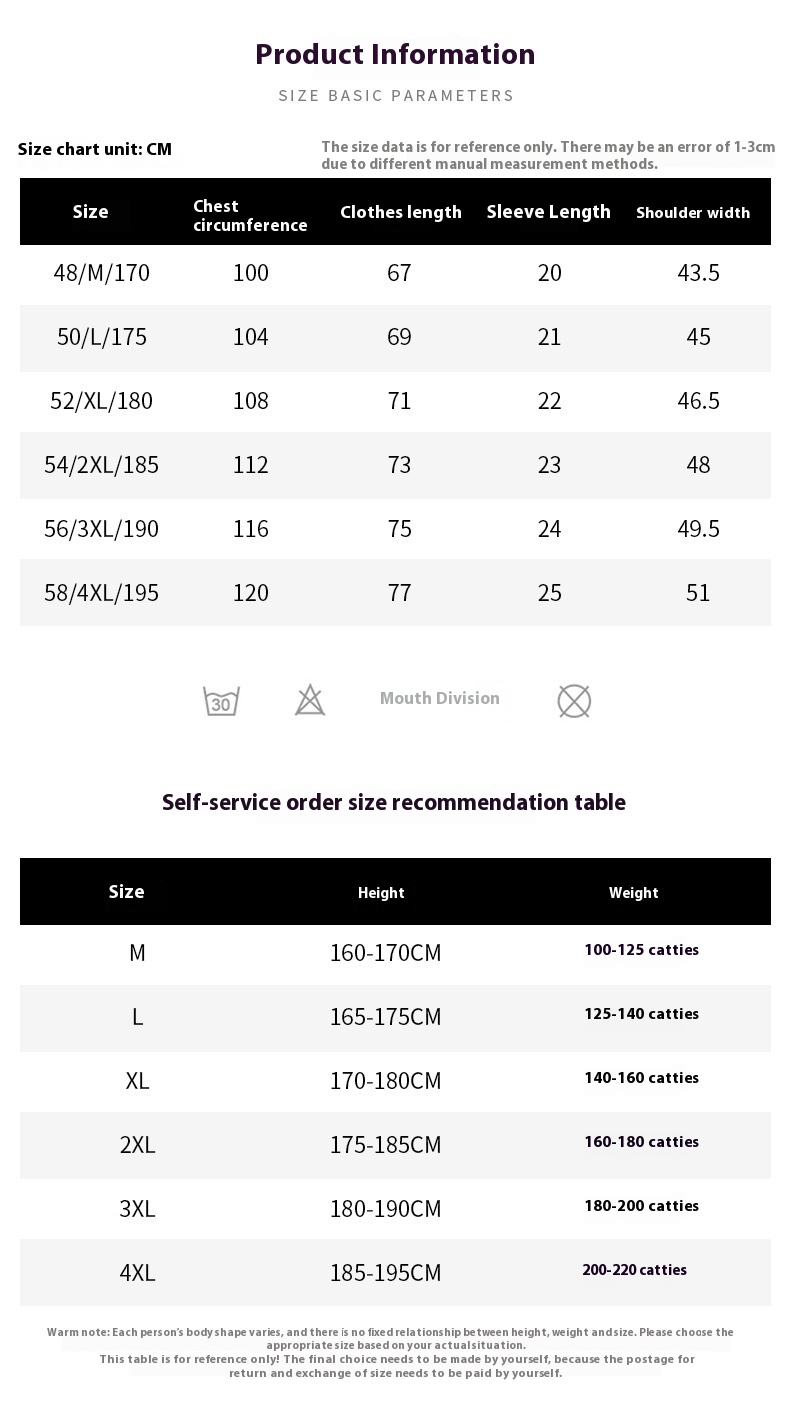Click the do not tumble dry icon

pyautogui.click(x=574, y=701)
